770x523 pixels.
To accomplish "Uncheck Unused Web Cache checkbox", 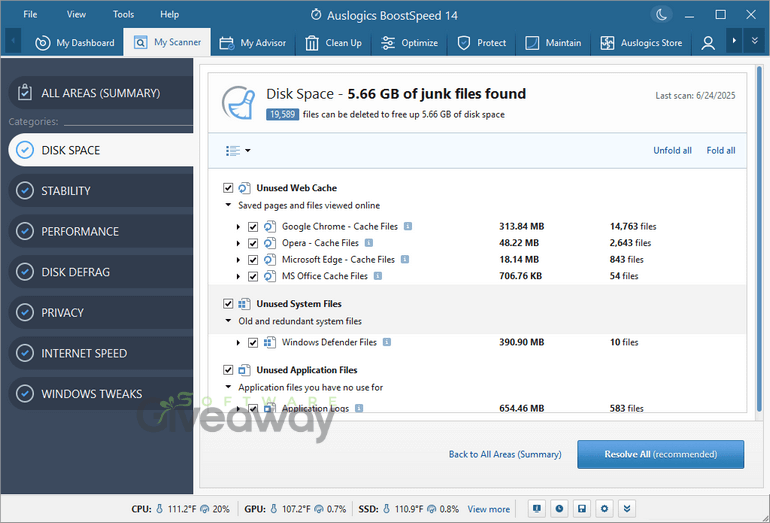I will (228, 188).
